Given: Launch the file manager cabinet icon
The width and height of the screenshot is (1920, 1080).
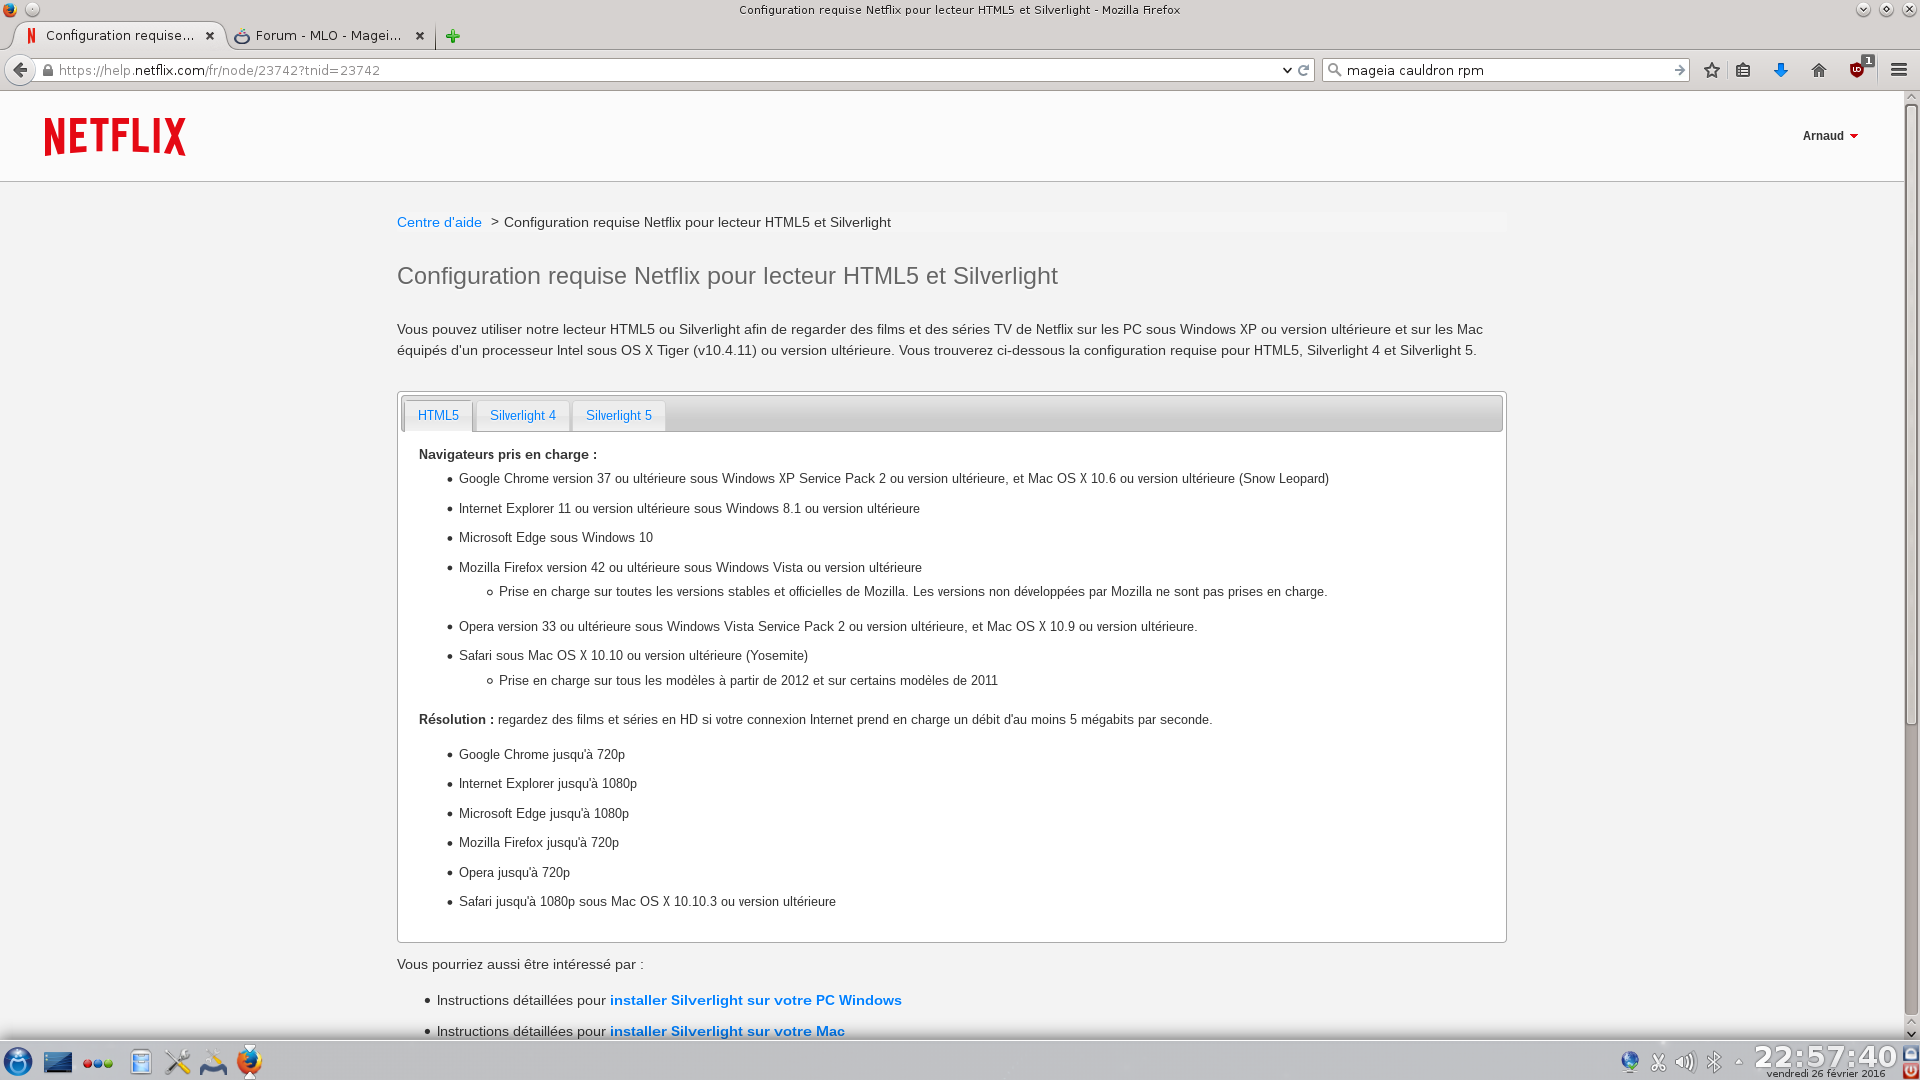Looking at the screenshot, I should tap(141, 1062).
